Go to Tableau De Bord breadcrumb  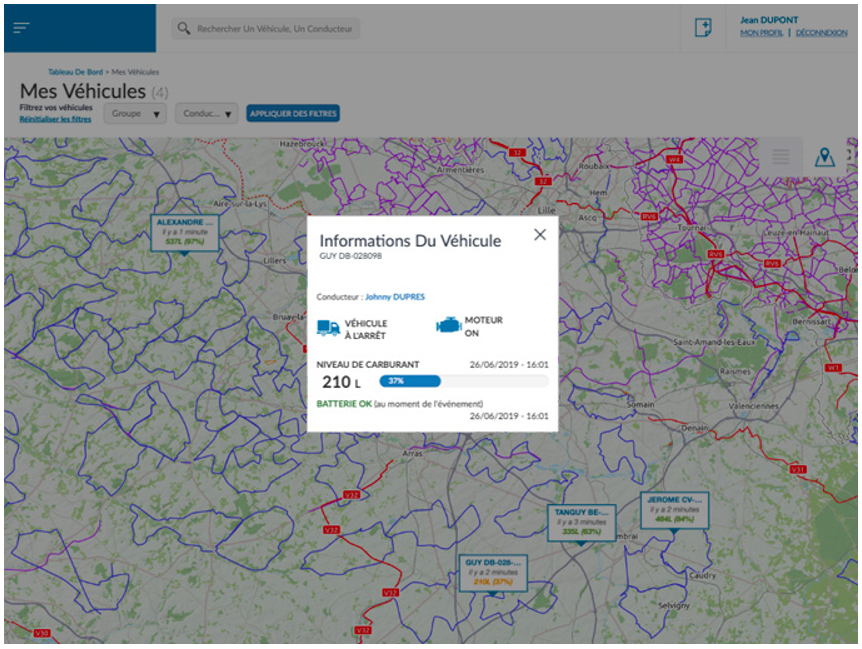(77, 72)
